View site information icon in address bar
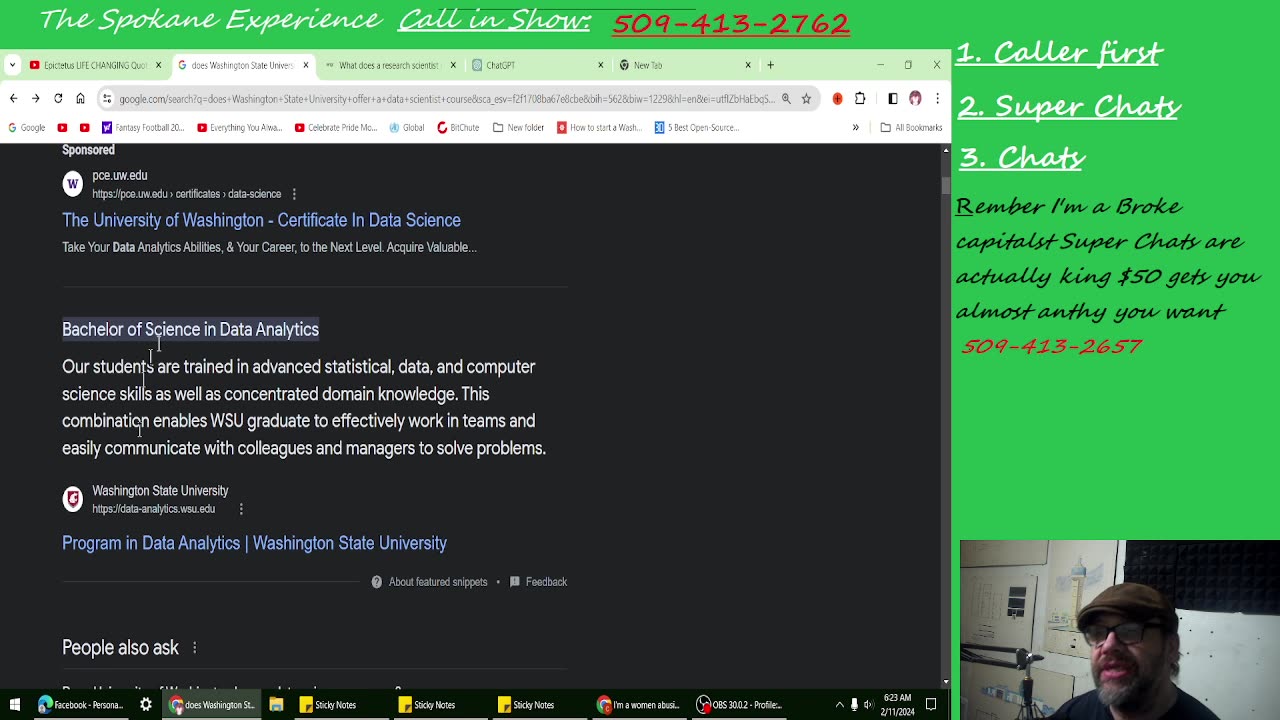 click(x=108, y=99)
